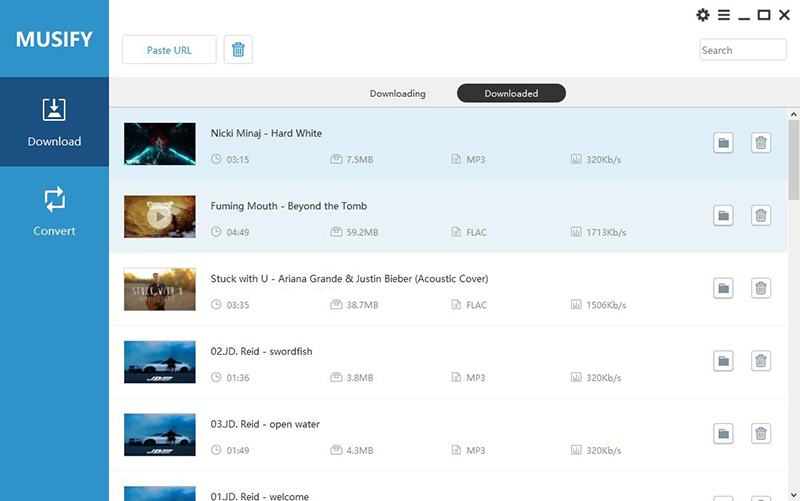800x501 pixels.
Task: Delete Nicki Minaj - Hard White track
Action: pyautogui.click(x=761, y=143)
